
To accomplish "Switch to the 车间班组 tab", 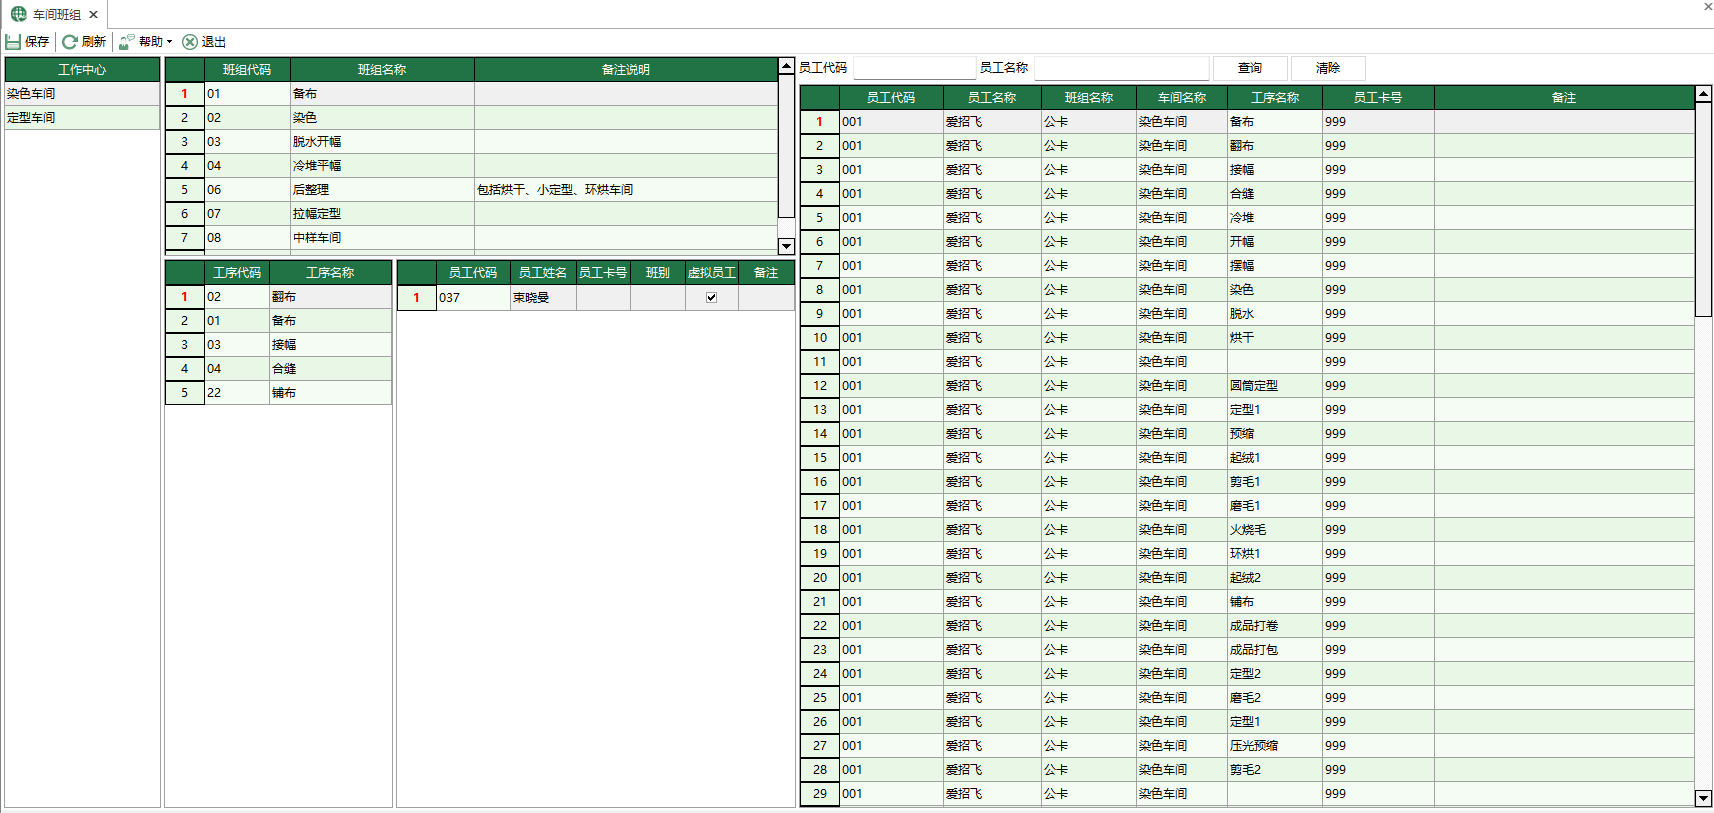I will click(x=56, y=15).
